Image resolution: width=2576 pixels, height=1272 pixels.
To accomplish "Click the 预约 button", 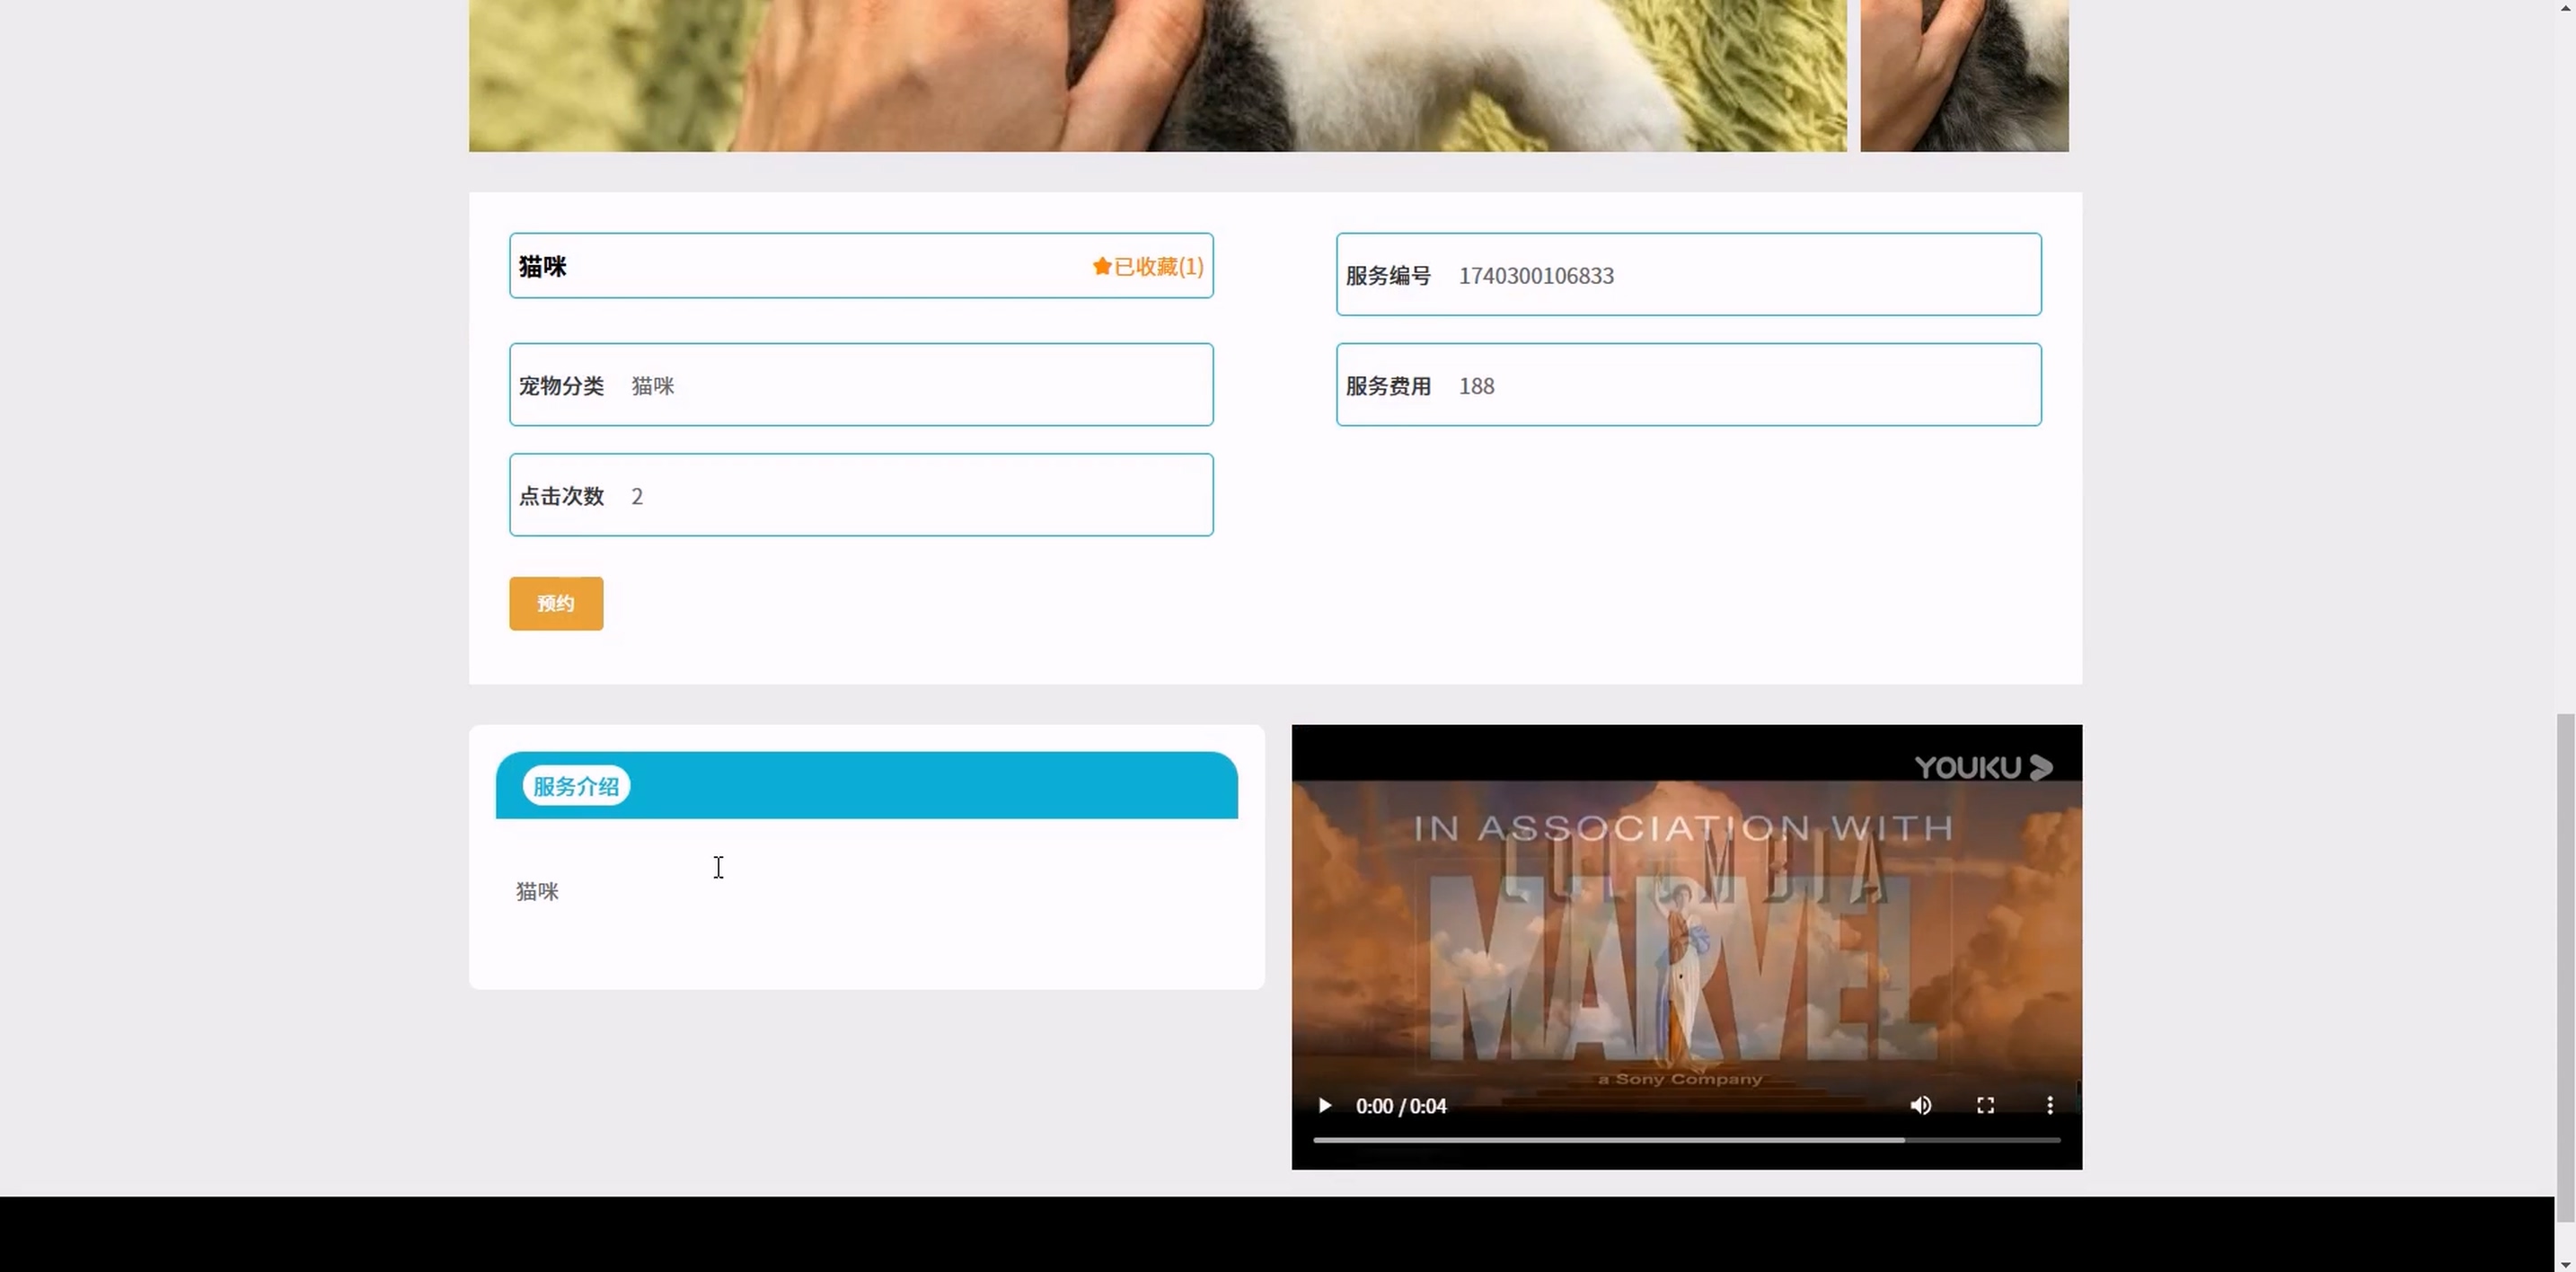I will tap(556, 603).
